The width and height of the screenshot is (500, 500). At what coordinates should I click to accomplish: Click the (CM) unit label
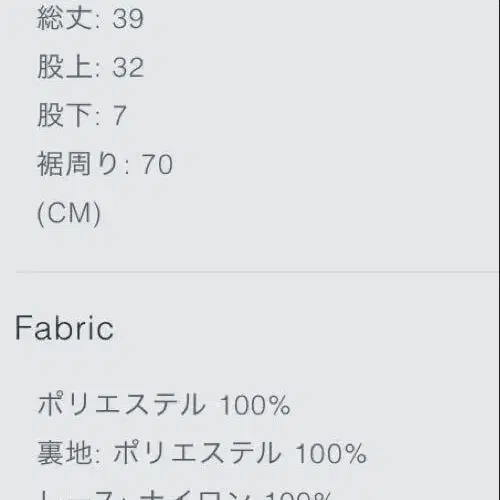(69, 213)
